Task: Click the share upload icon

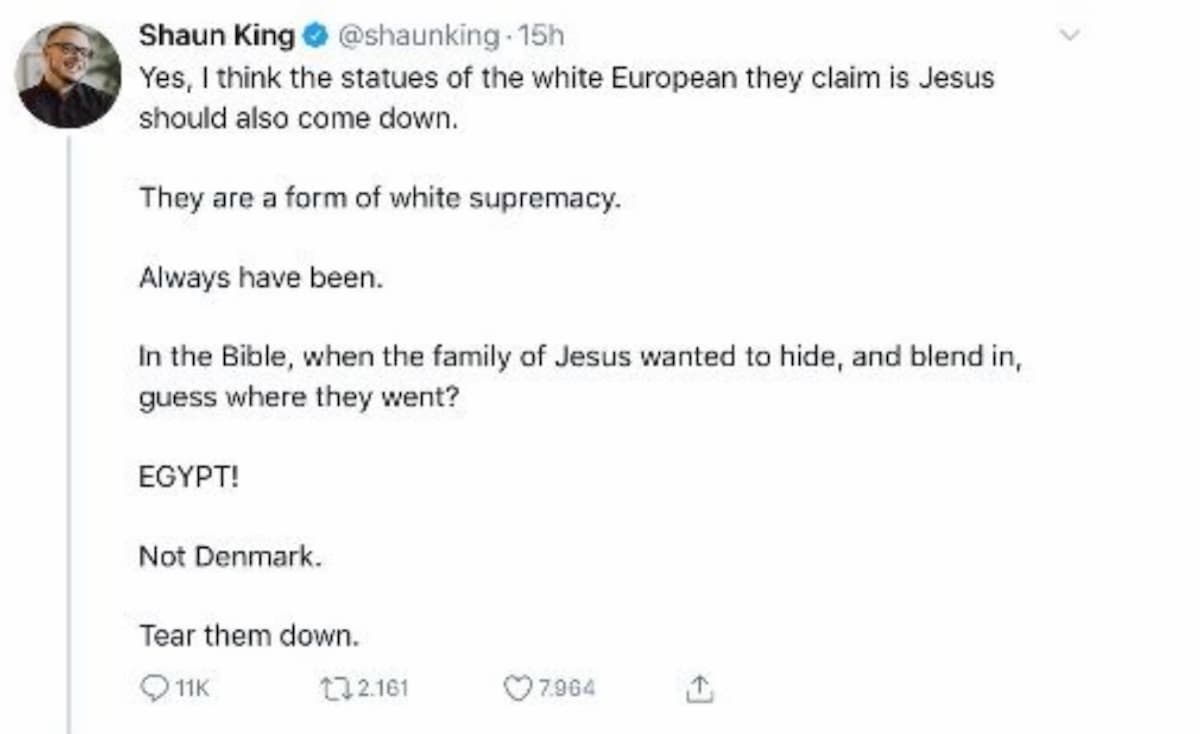Action: (x=700, y=687)
